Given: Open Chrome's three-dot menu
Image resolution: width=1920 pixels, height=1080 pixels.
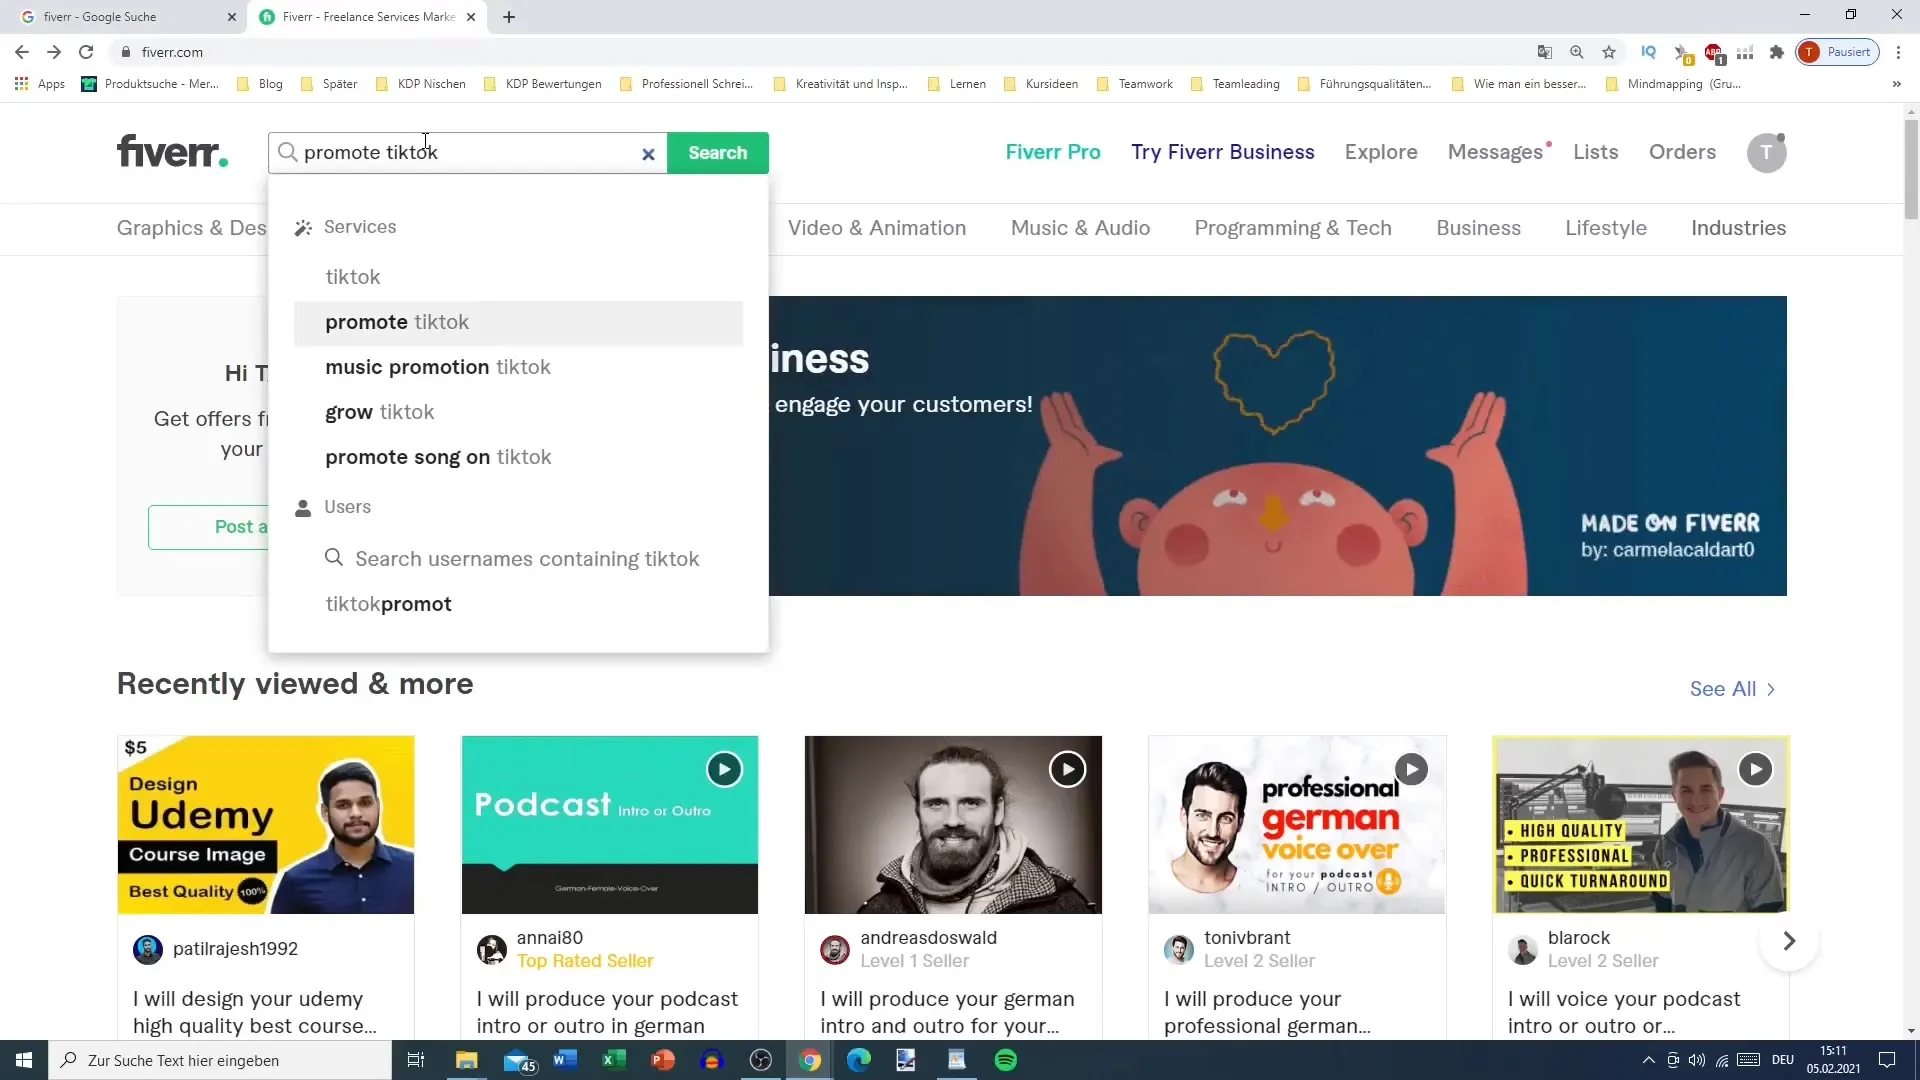Looking at the screenshot, I should tap(1898, 52).
